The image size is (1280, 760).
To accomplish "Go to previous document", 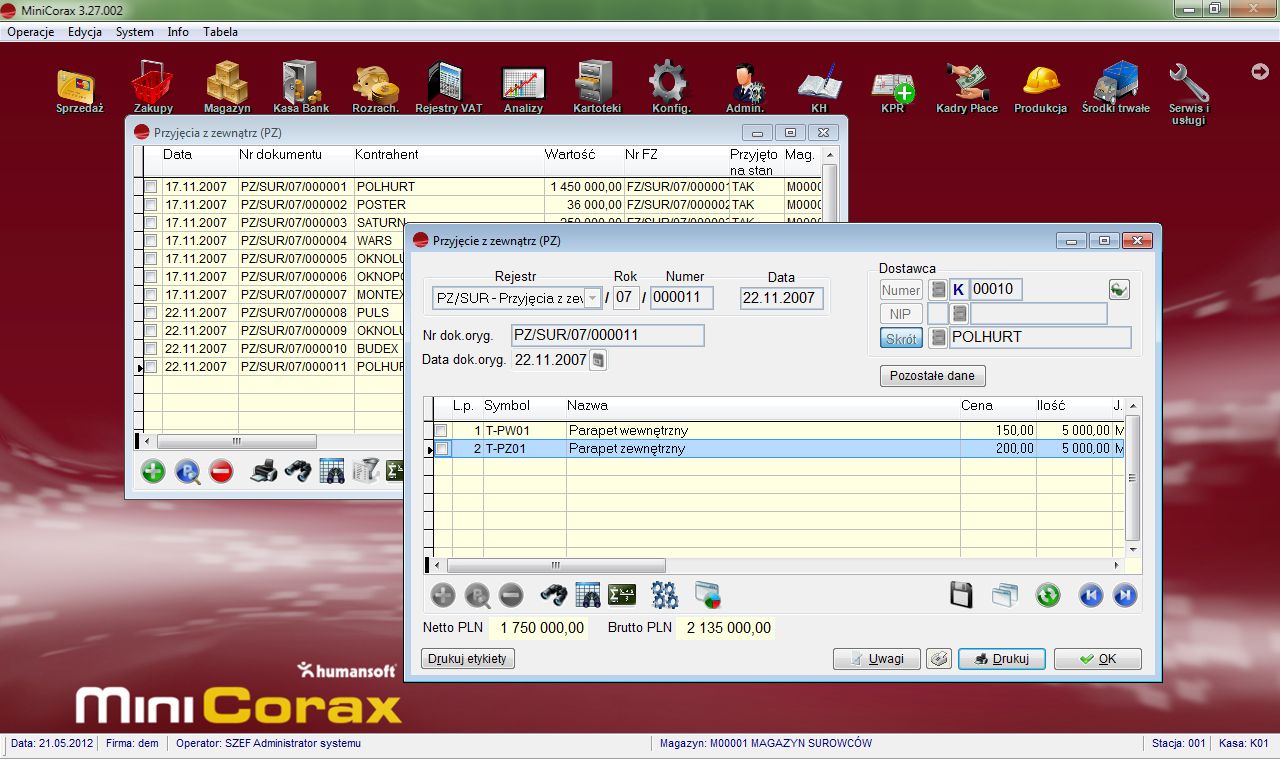I will [x=1090, y=595].
